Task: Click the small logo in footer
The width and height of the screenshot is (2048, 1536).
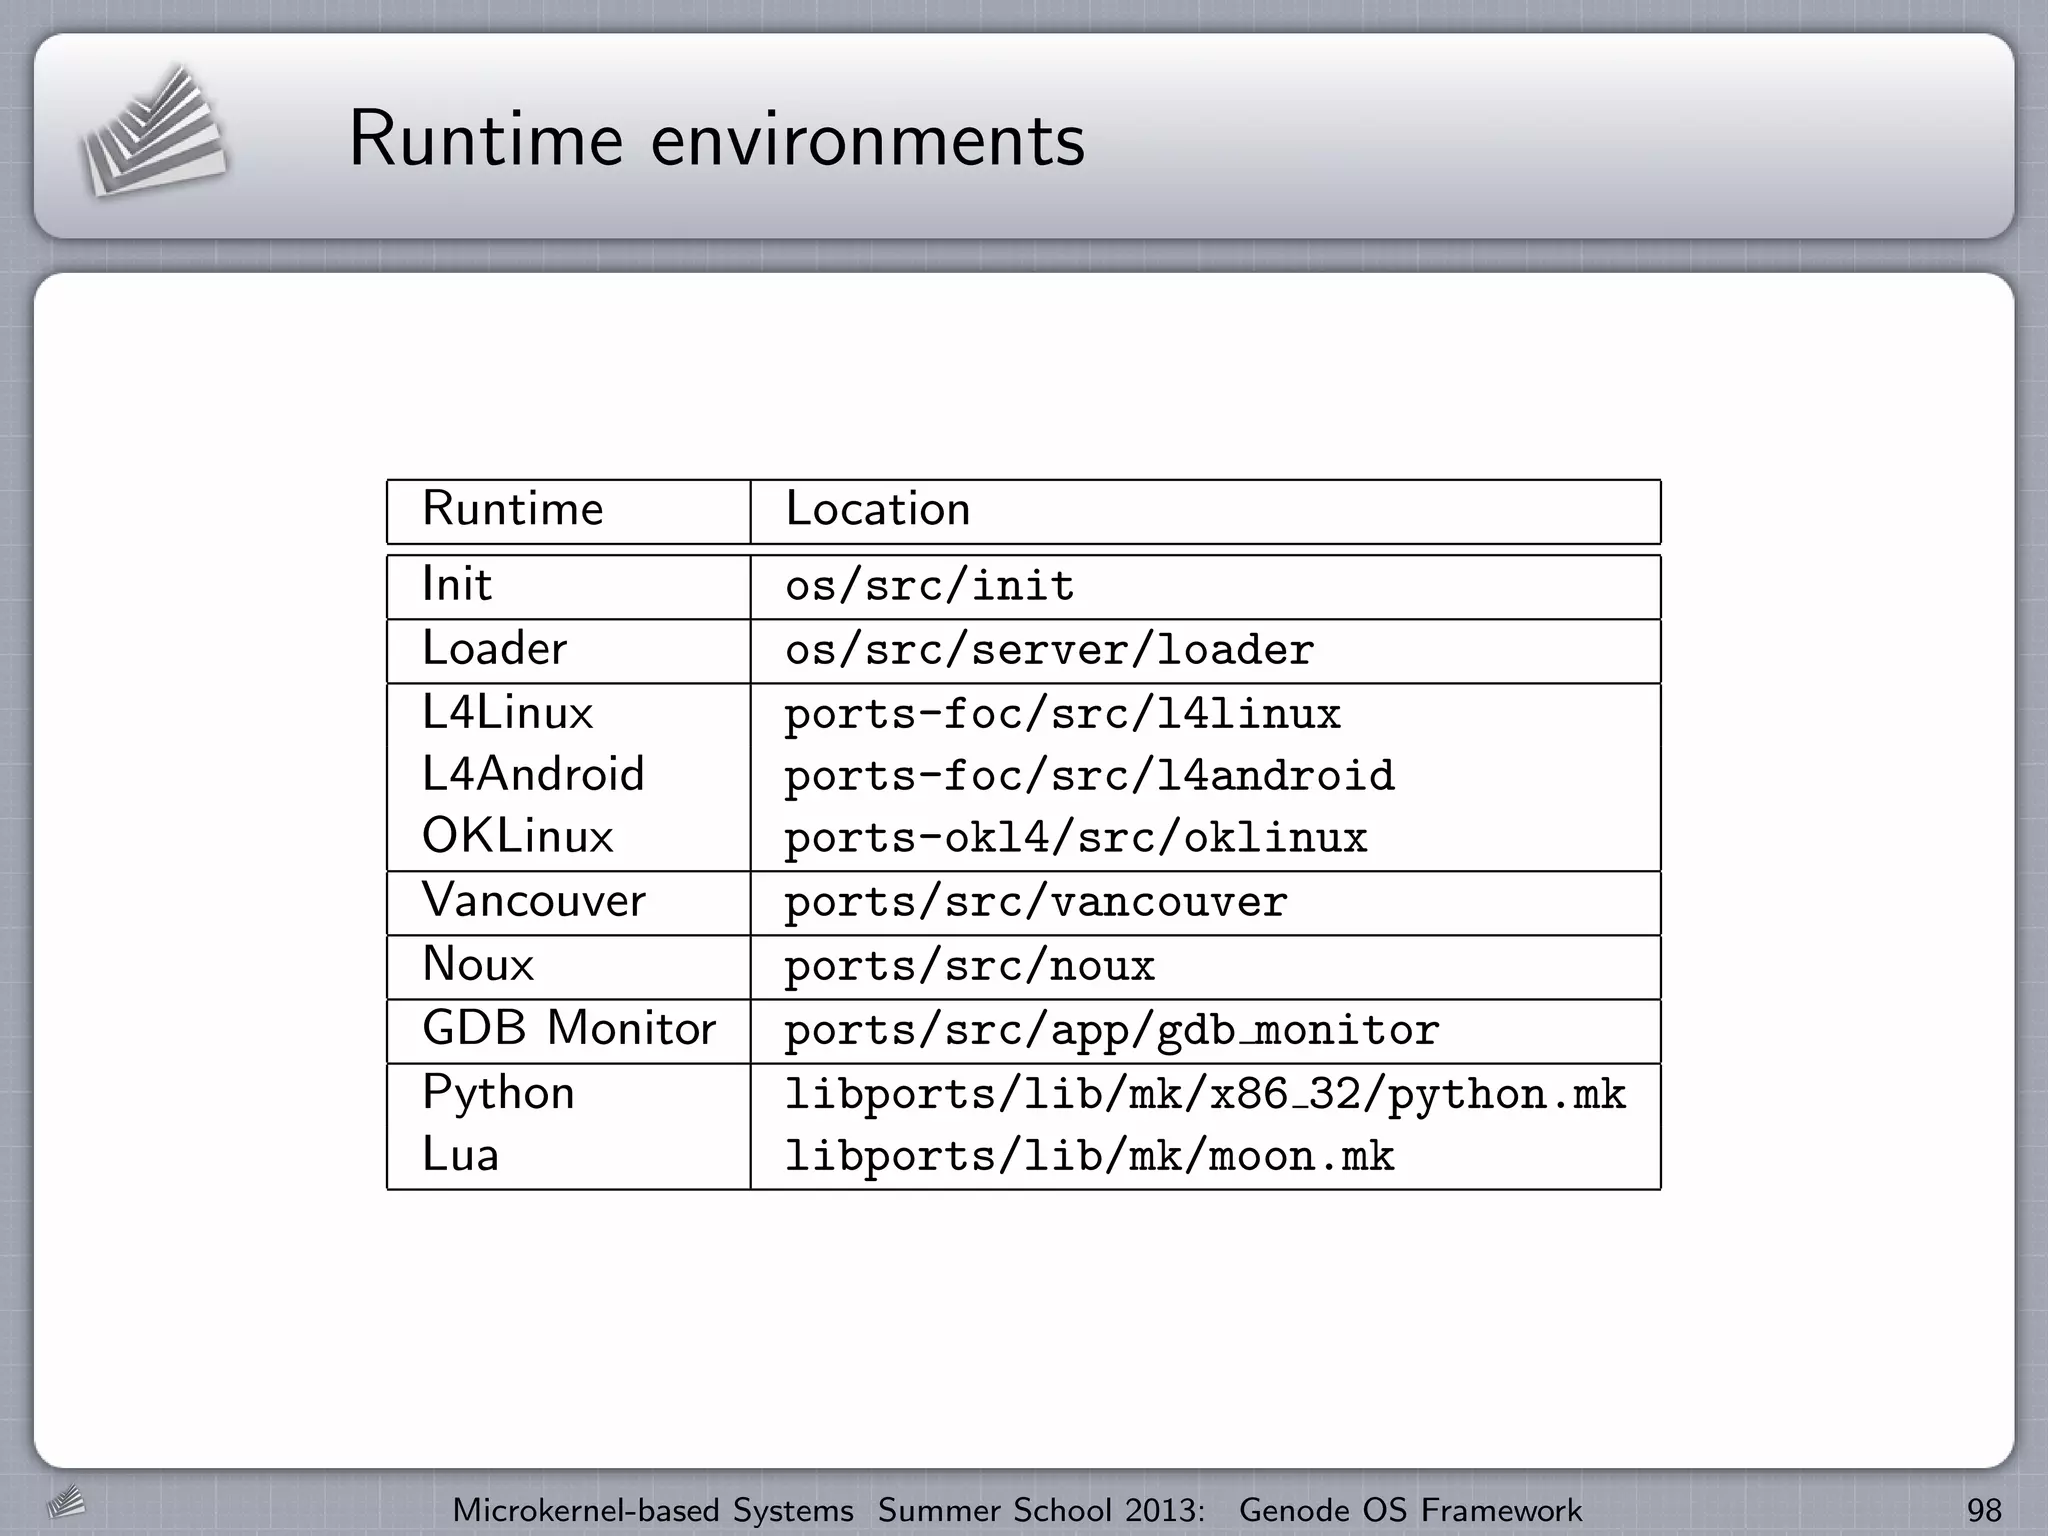Action: click(66, 1503)
